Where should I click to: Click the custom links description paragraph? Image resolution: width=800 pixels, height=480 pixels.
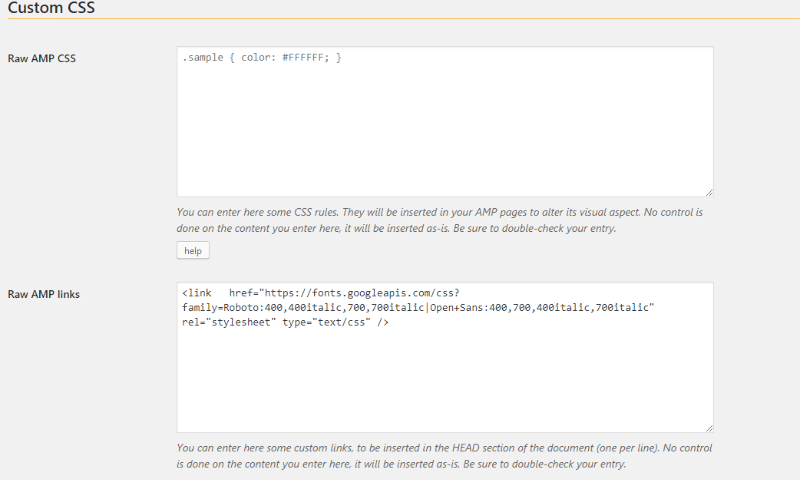point(444,456)
